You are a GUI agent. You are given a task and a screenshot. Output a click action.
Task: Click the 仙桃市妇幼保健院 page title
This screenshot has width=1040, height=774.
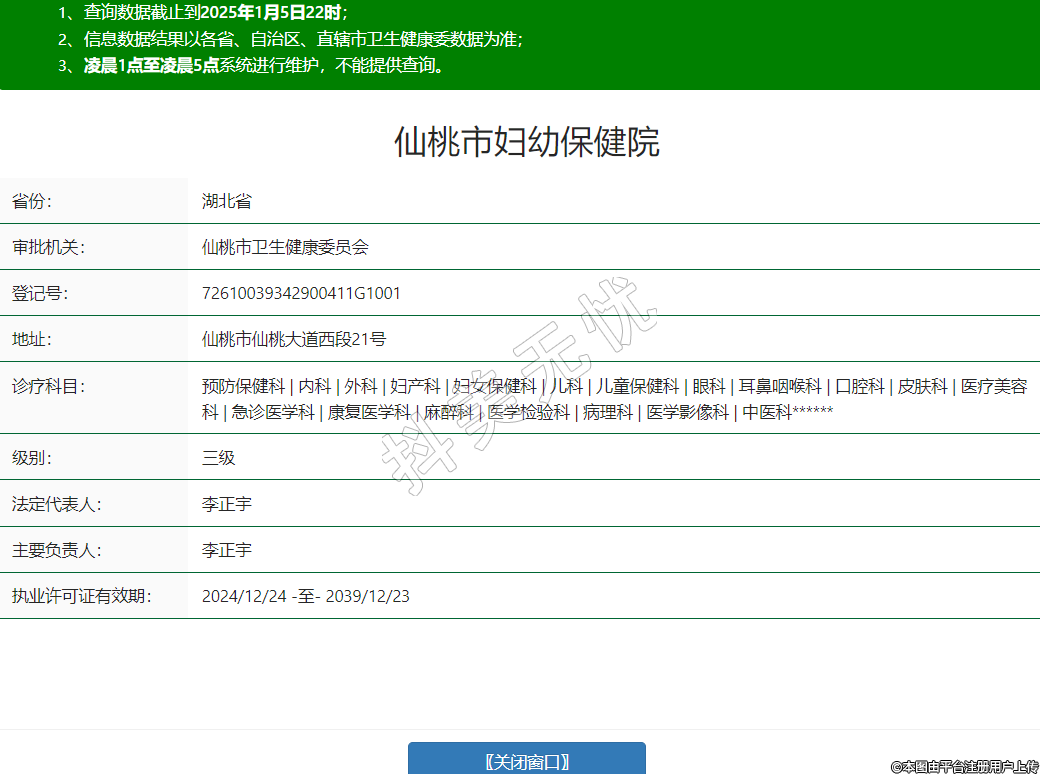527,142
